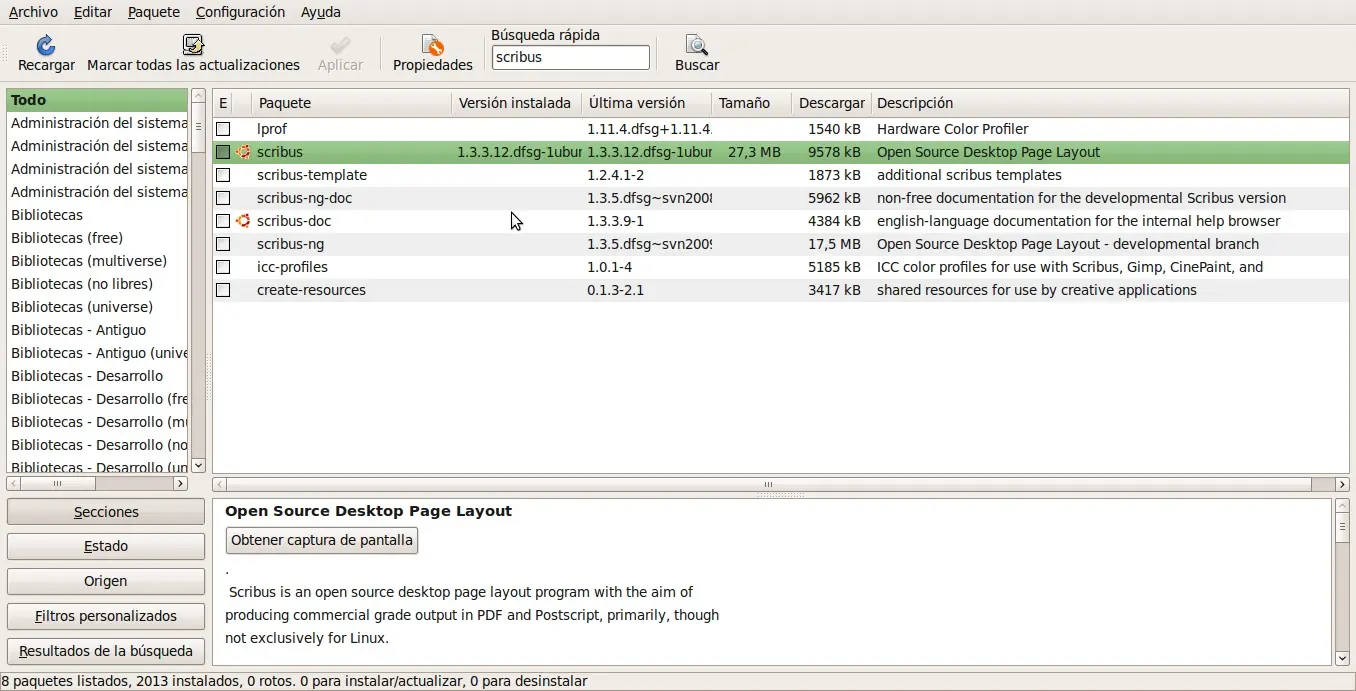Sort by the Descargar column header
Viewport: 1356px width, 691px height.
831,103
